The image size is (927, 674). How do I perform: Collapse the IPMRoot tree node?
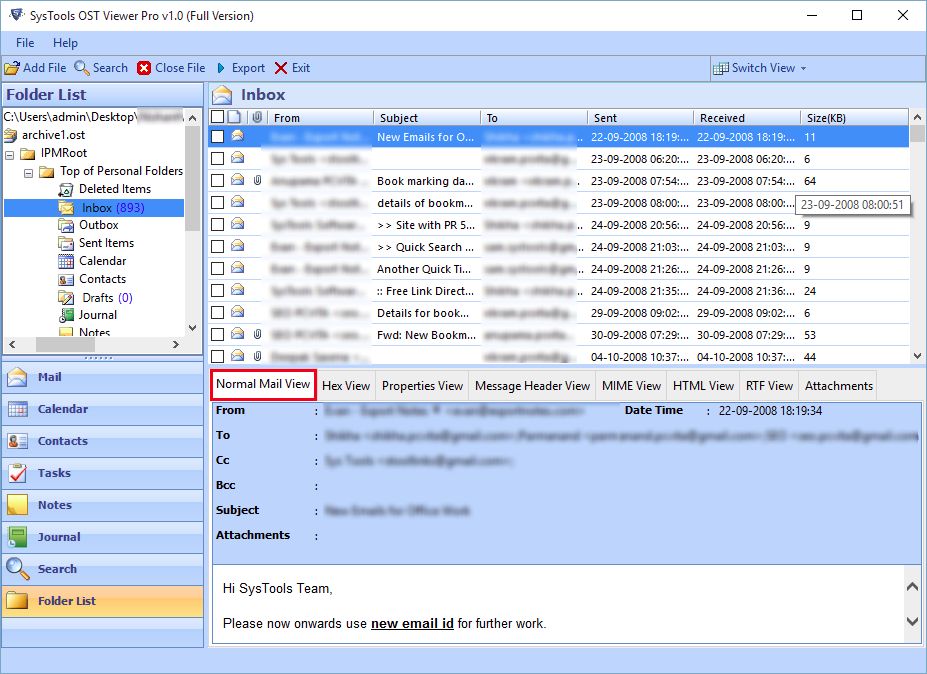pyautogui.click(x=10, y=155)
